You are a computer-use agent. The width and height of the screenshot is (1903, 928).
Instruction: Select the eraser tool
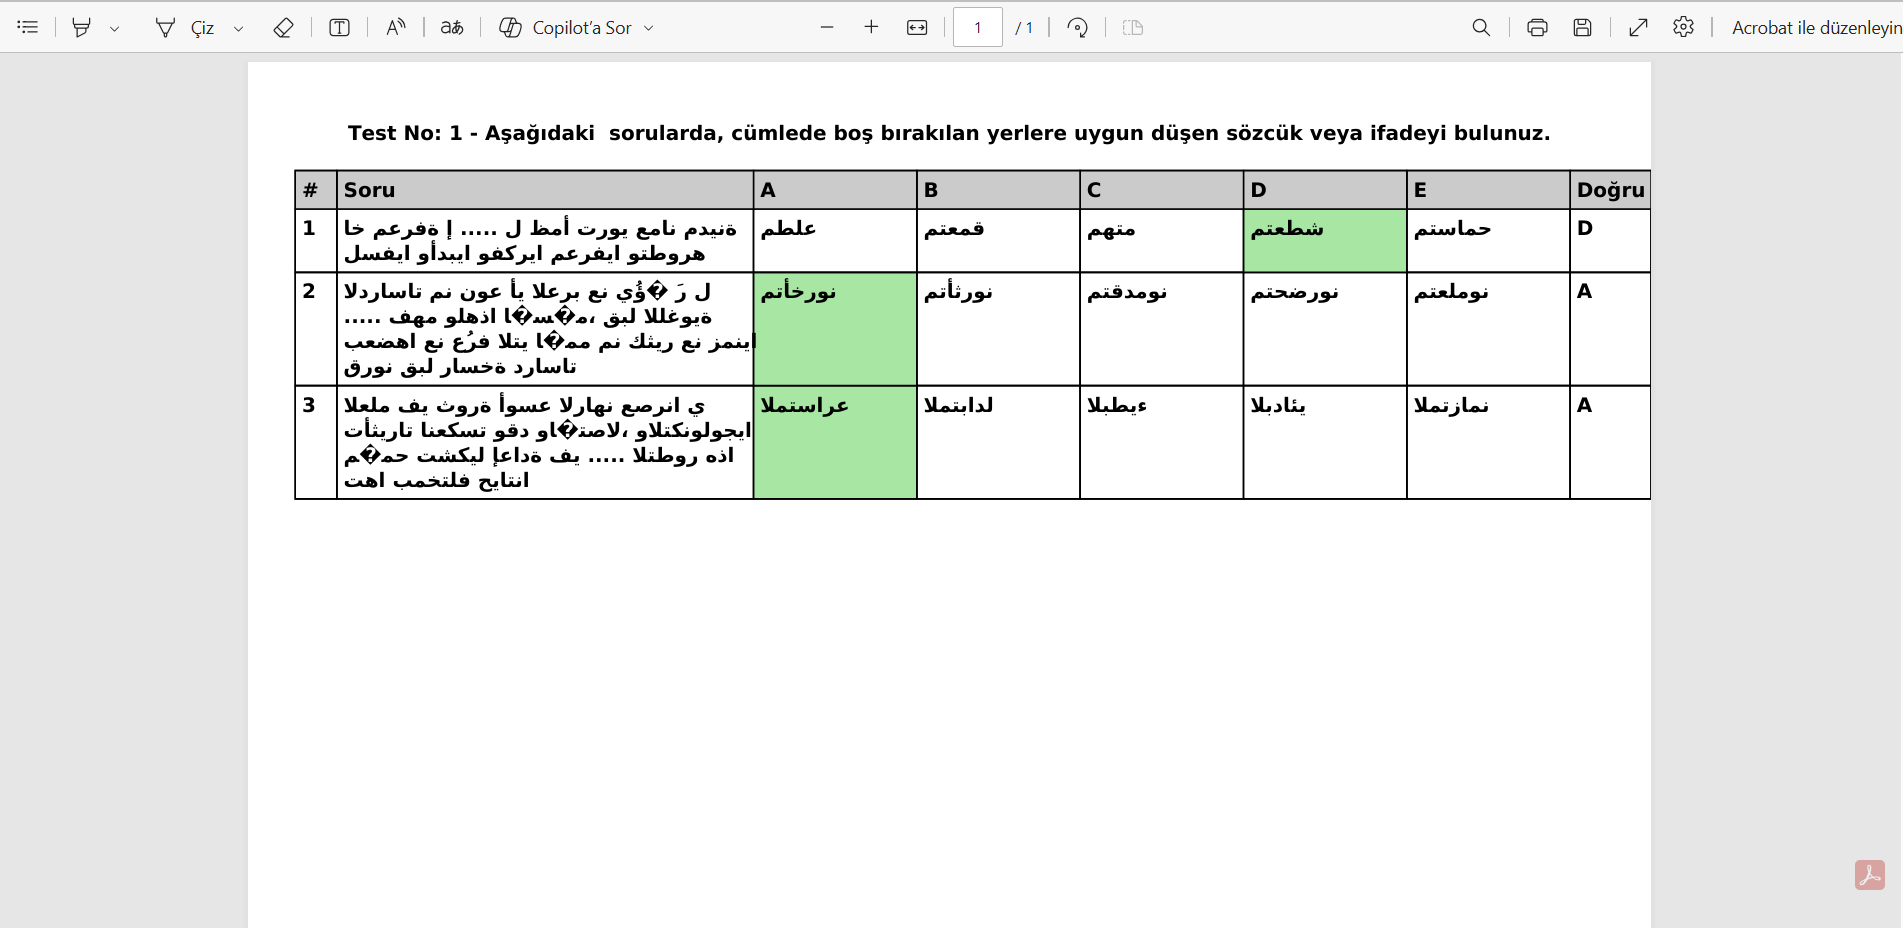click(x=283, y=27)
